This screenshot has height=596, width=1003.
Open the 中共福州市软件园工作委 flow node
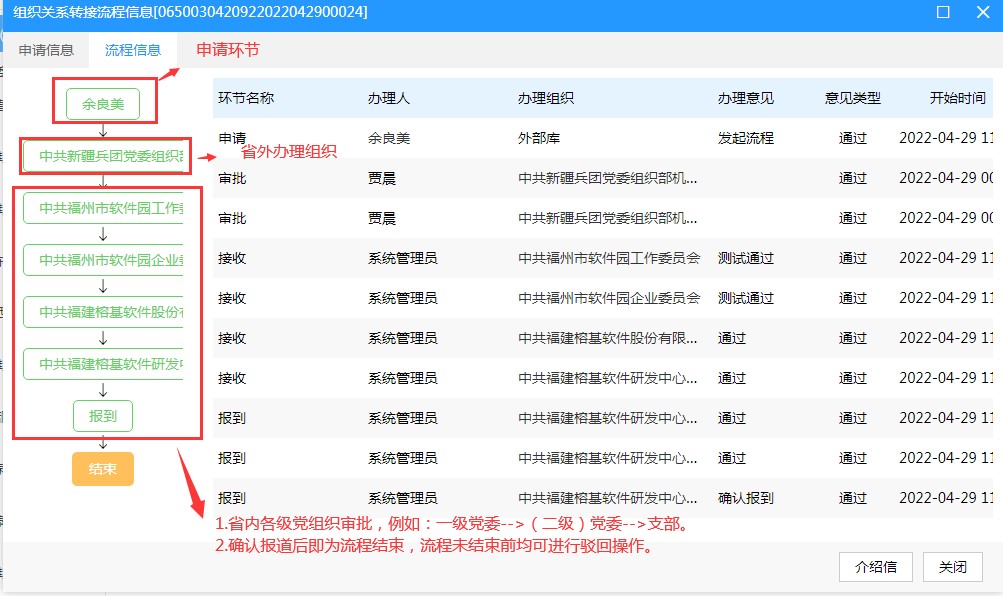click(x=105, y=208)
